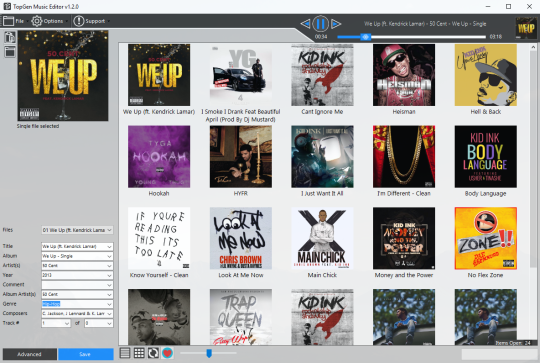Click the now playing We Up thumbnail
Image resolution: width=540 pixels, height=363 pixels.
click(526, 28)
